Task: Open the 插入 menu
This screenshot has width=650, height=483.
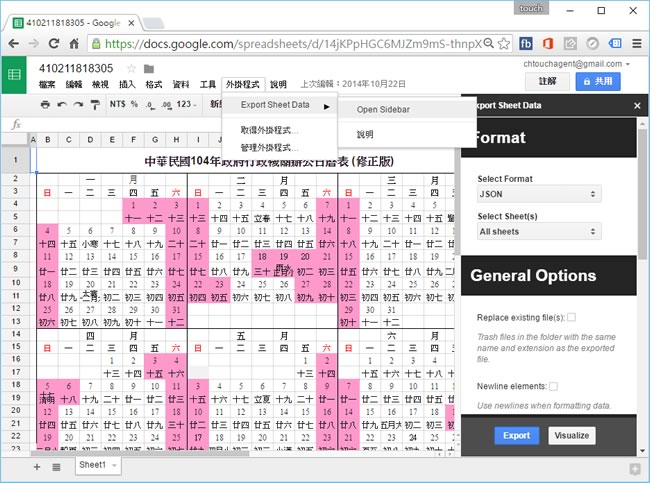Action: [127, 85]
